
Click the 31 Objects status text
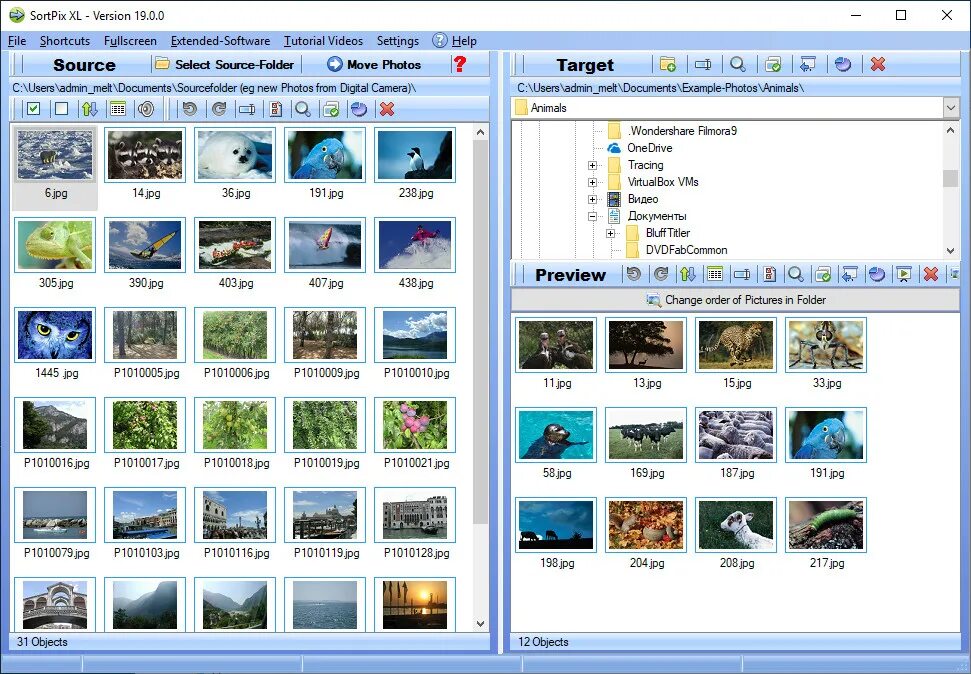pos(42,642)
